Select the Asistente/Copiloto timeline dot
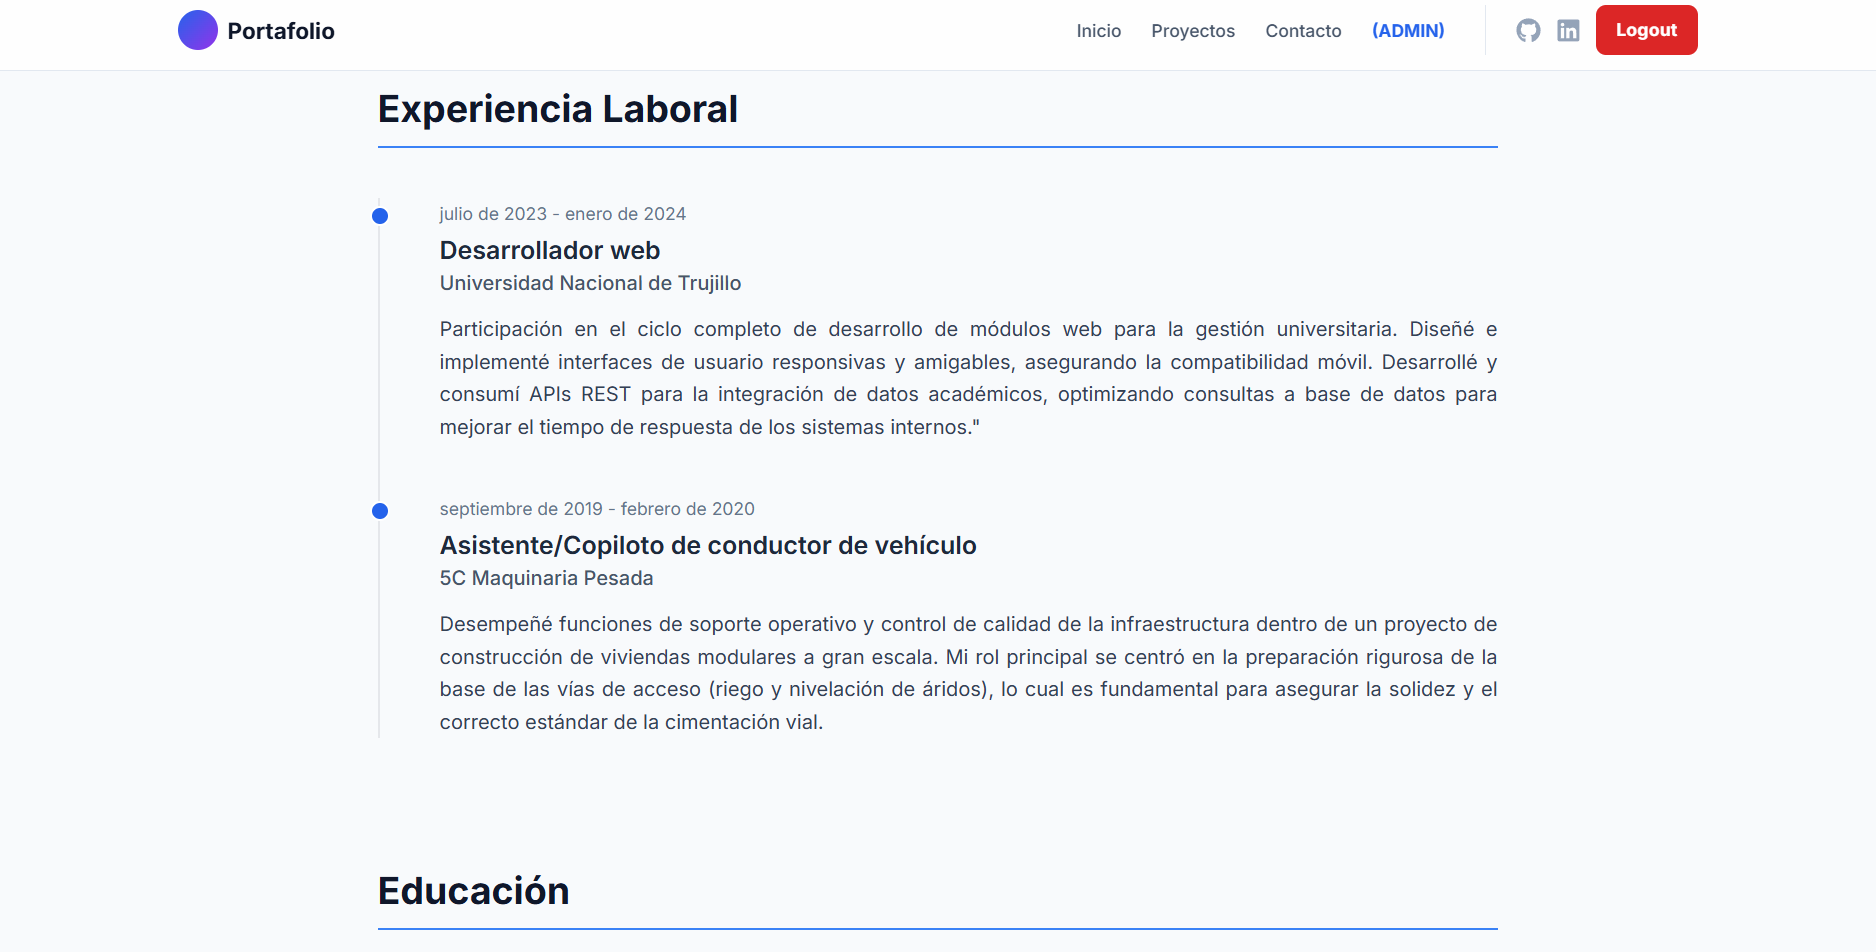Viewport: 1876px width, 952px height. pyautogui.click(x=380, y=511)
